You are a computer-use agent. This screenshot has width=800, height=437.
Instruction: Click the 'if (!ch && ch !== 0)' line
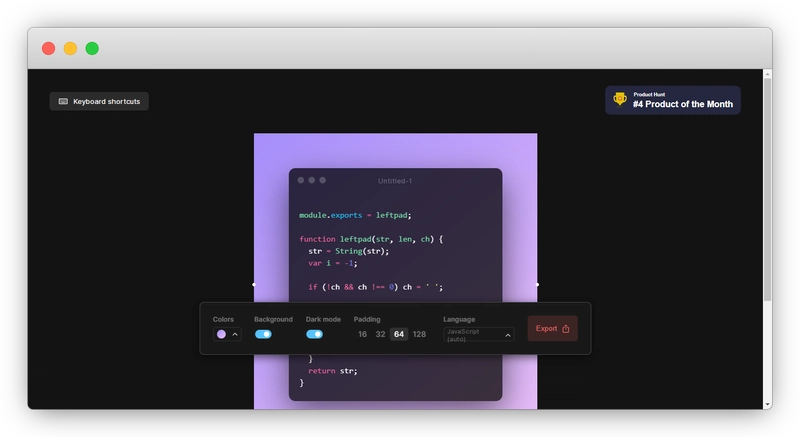[376, 287]
